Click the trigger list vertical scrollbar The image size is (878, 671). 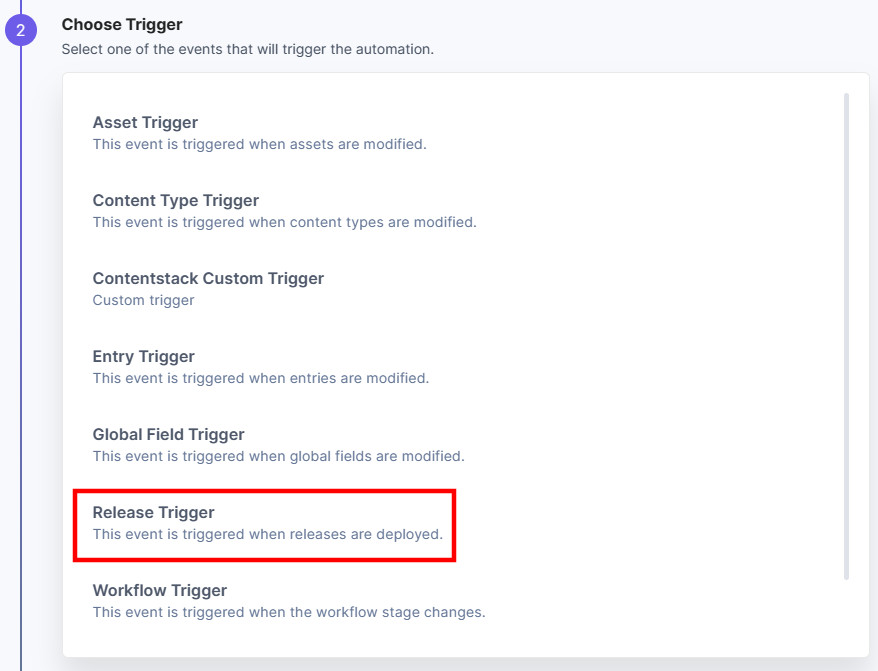point(846,336)
